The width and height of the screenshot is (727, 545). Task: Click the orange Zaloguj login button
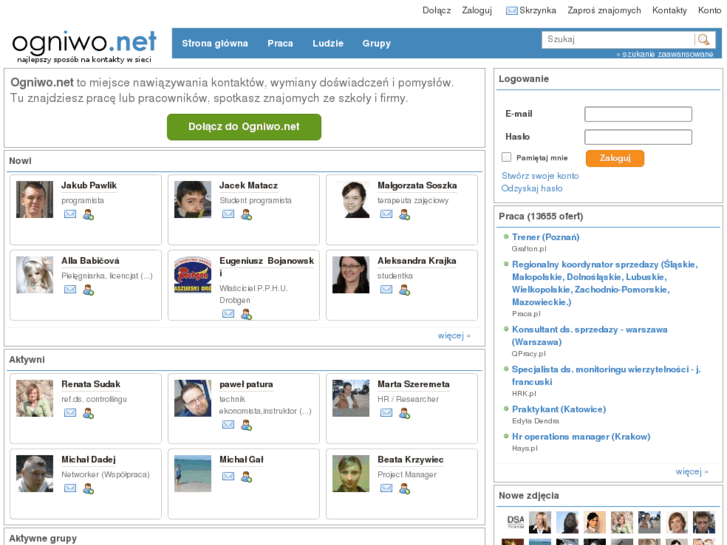click(615, 158)
